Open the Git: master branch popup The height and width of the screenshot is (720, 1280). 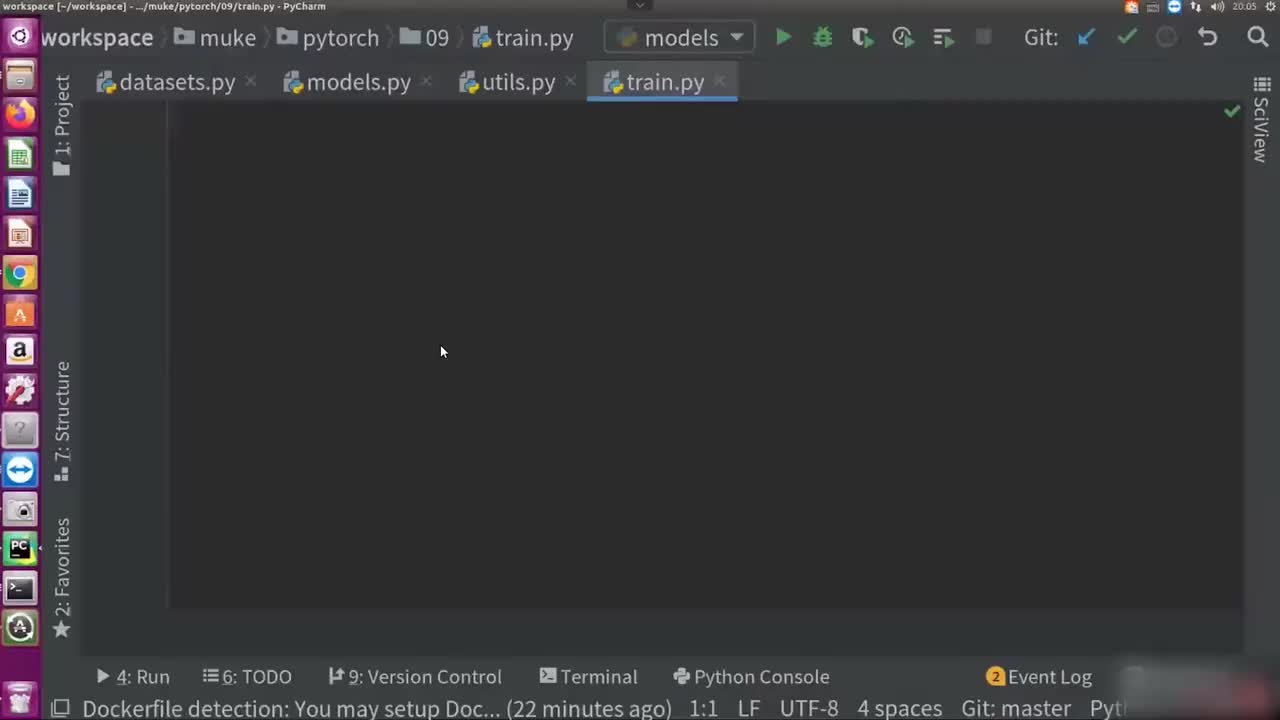[x=1016, y=708]
